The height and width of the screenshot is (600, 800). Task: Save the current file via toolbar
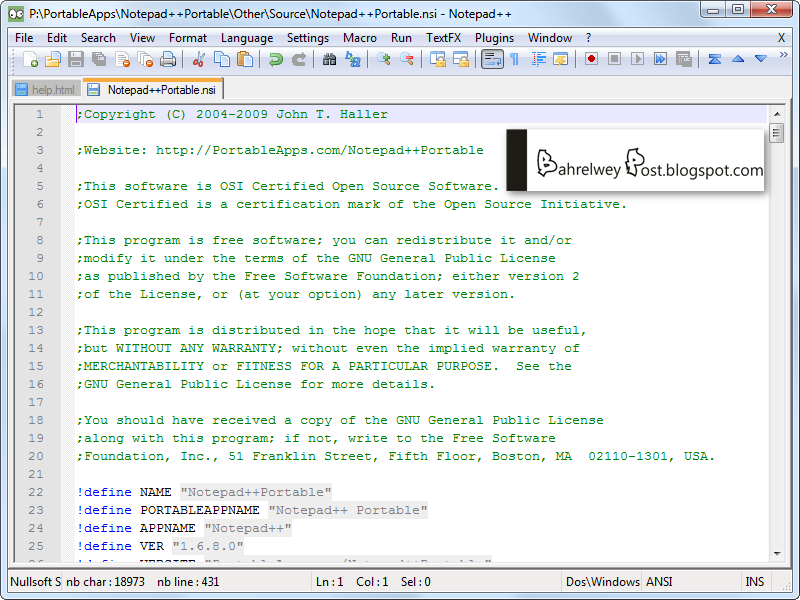coord(76,60)
